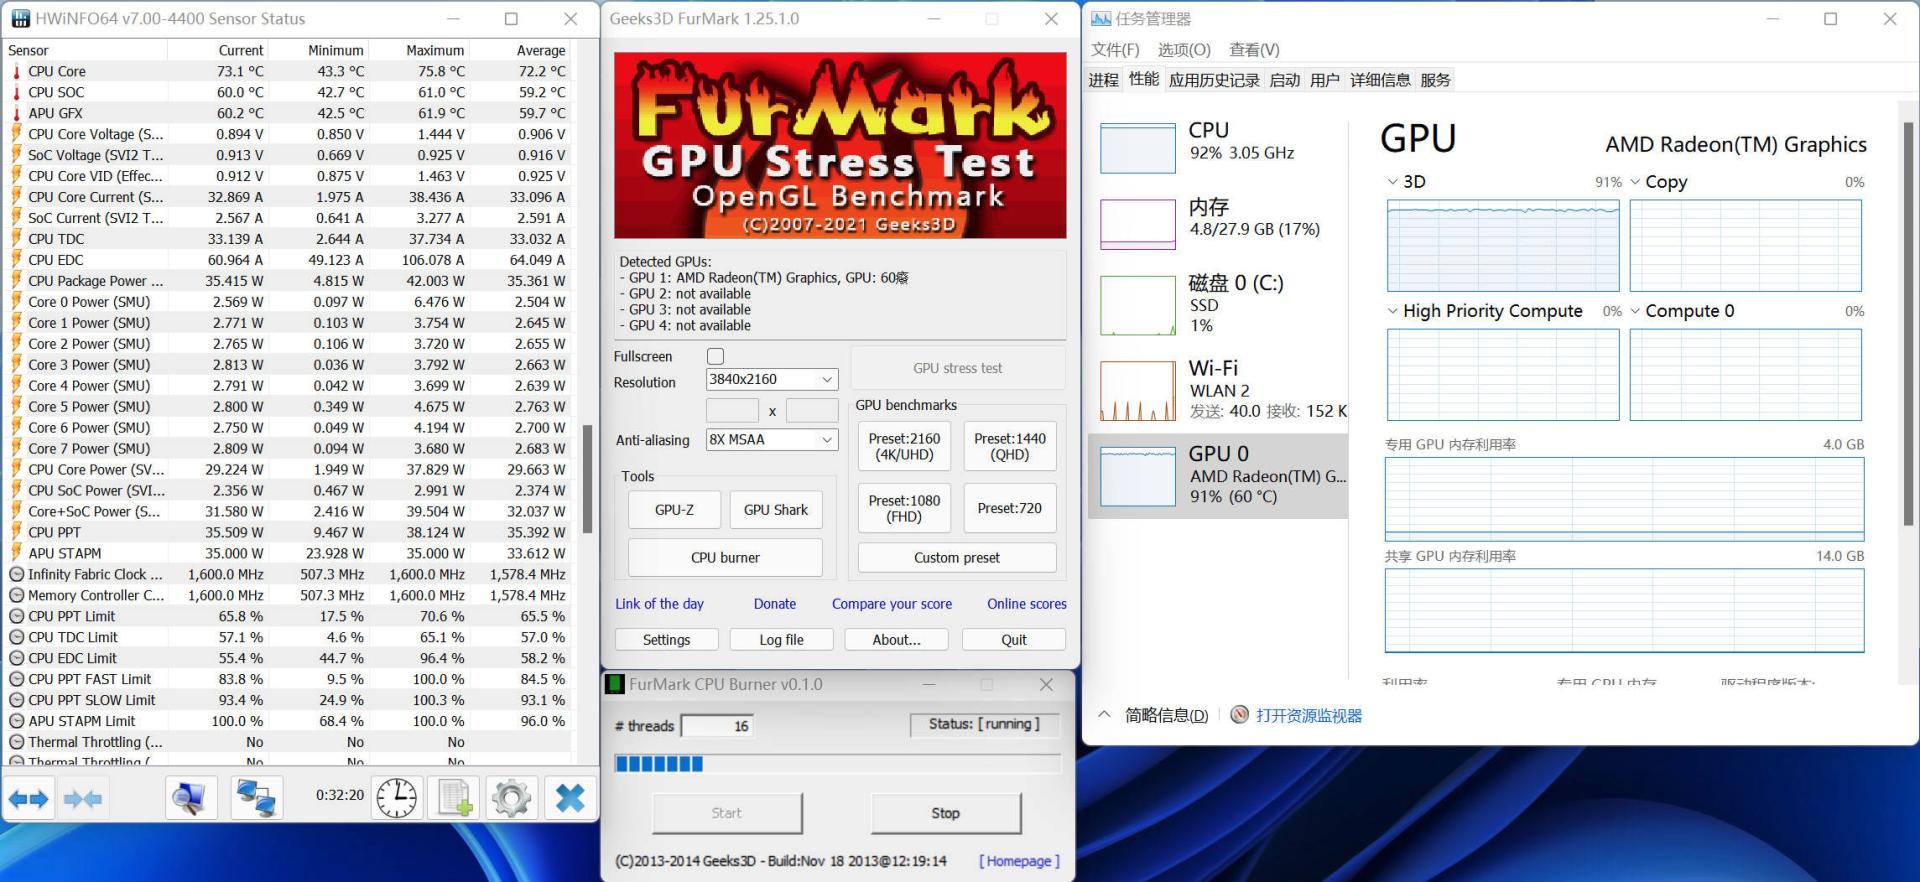Open the Anti-aliasing 8X MSAA dropdown

(771, 439)
